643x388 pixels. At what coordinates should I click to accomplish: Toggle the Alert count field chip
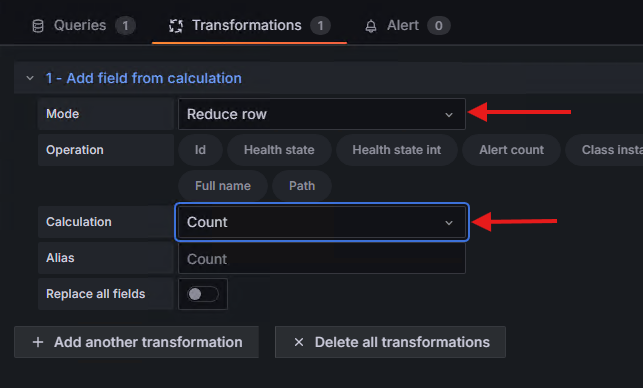(x=511, y=150)
